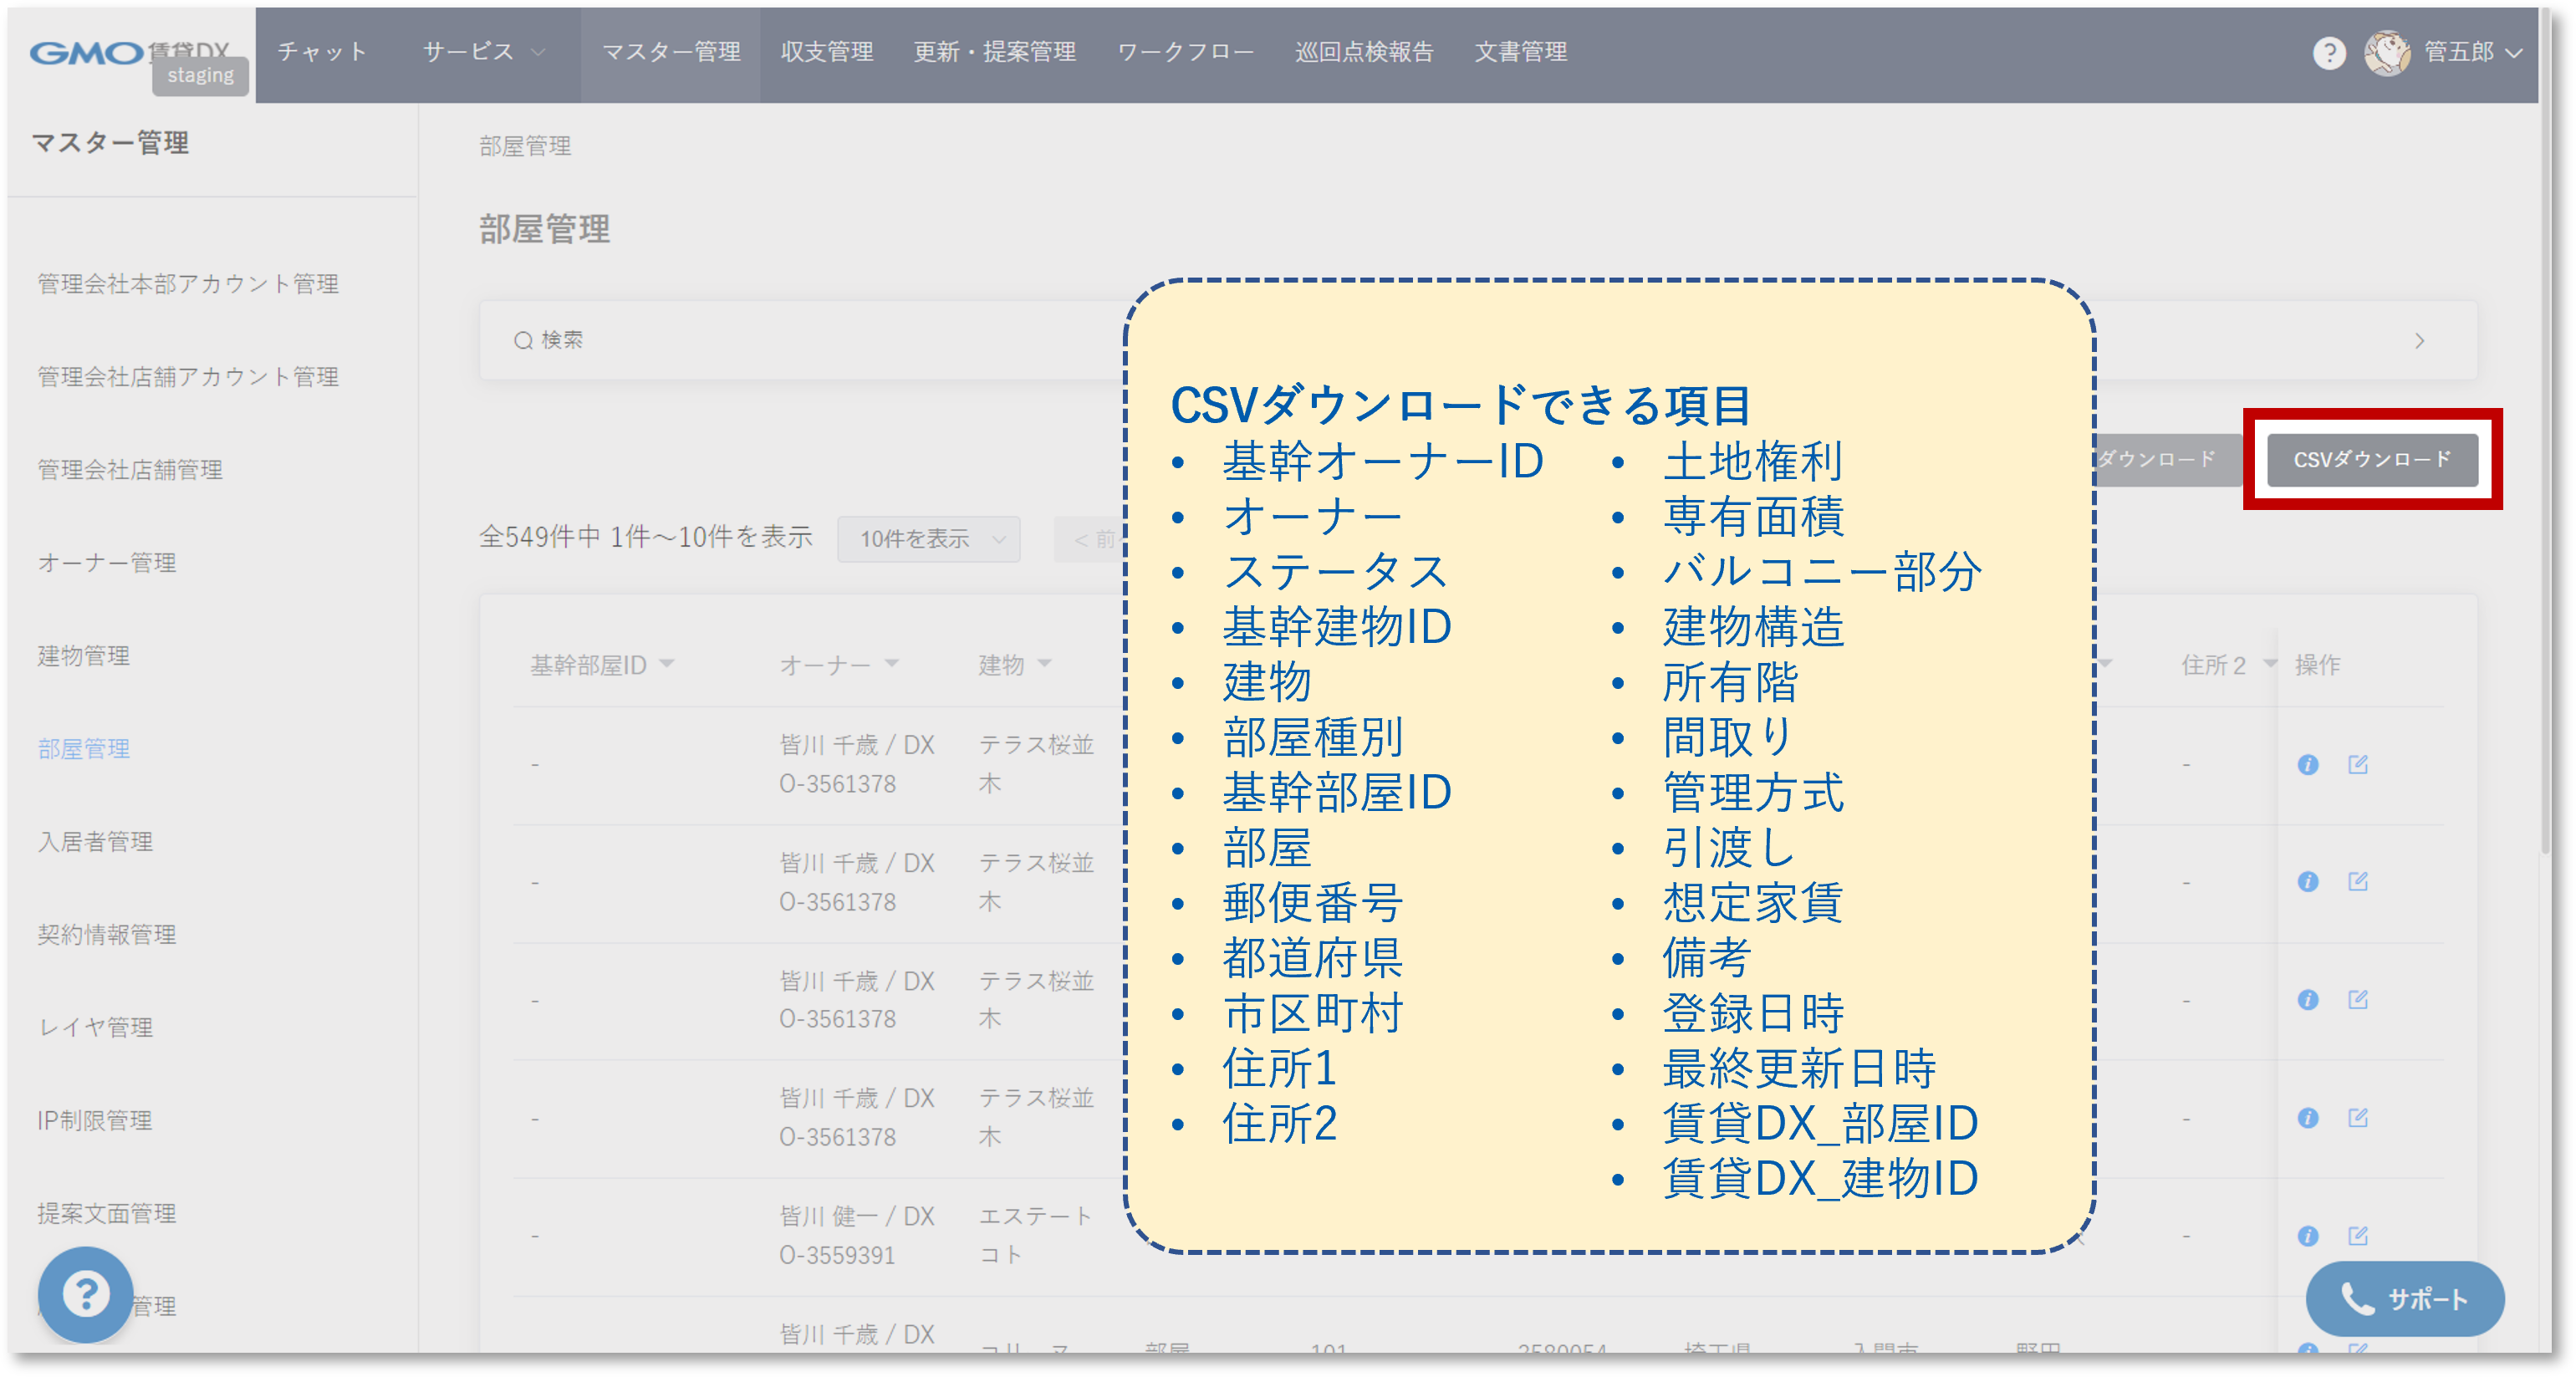
Task: Click the edit pencil icon on the second row
Action: click(x=2359, y=881)
